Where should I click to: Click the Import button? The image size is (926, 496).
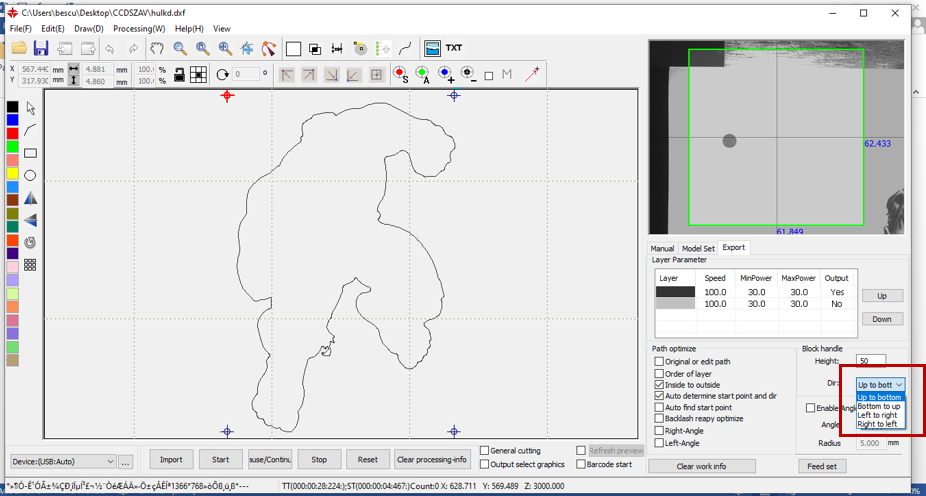pos(171,459)
